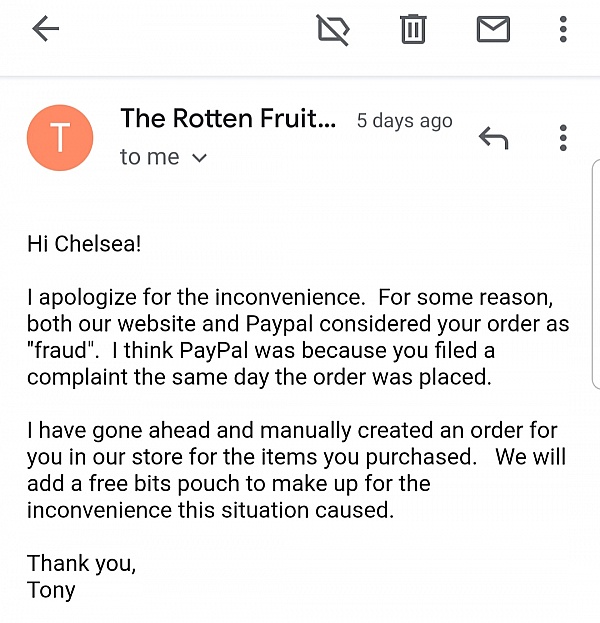Tap the orange "T" sender avatar
Screen dimensions: 600x623
click(x=60, y=138)
